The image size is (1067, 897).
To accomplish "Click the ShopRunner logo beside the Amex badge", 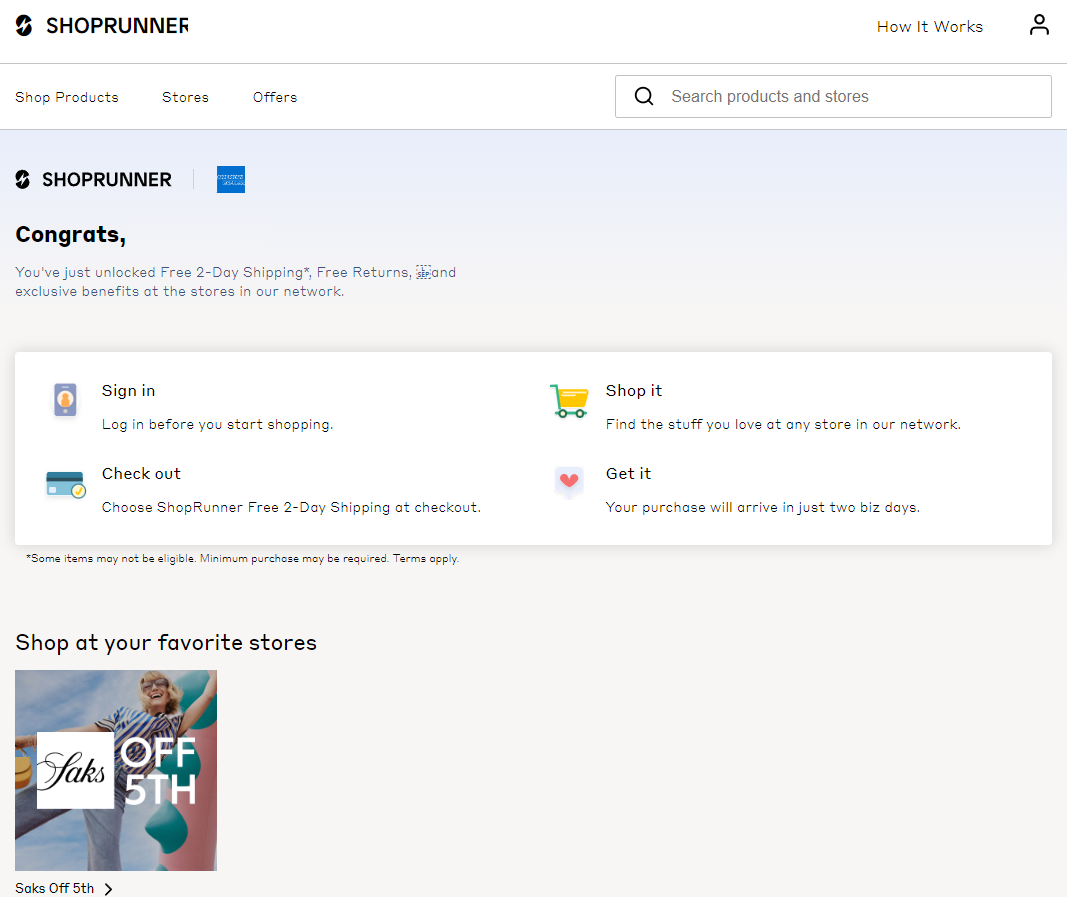I will [93, 180].
